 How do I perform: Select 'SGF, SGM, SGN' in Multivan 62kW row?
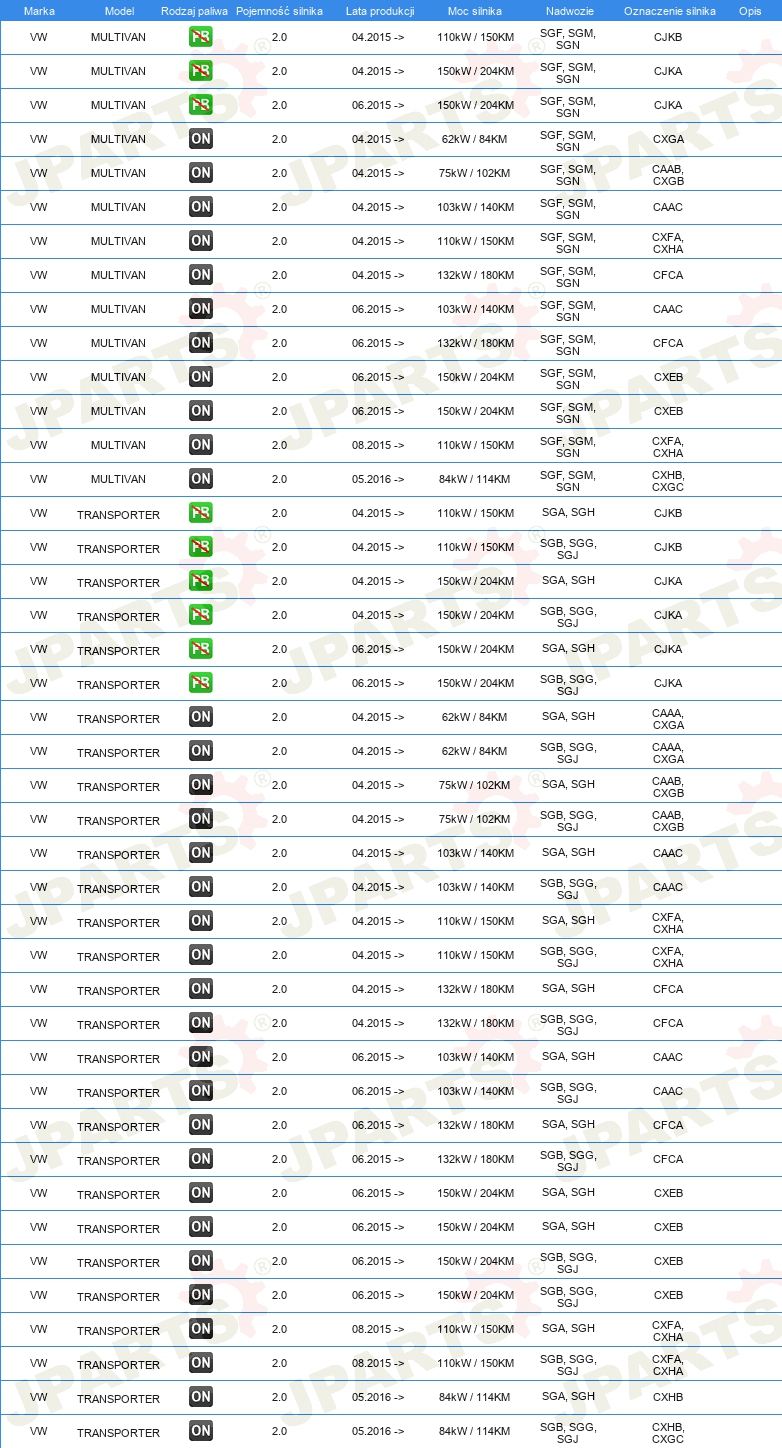(568, 140)
